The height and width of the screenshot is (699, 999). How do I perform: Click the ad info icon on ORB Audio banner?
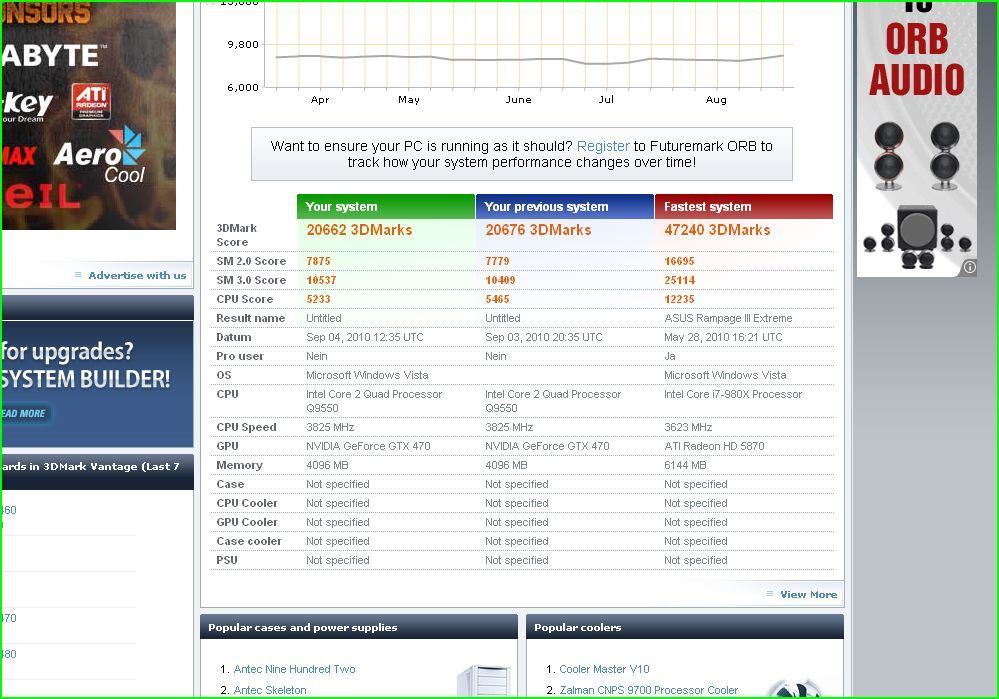[x=969, y=268]
